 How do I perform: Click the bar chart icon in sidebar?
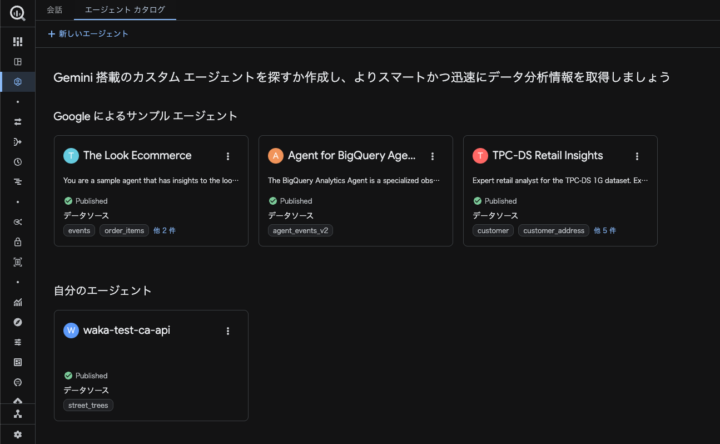(x=17, y=302)
